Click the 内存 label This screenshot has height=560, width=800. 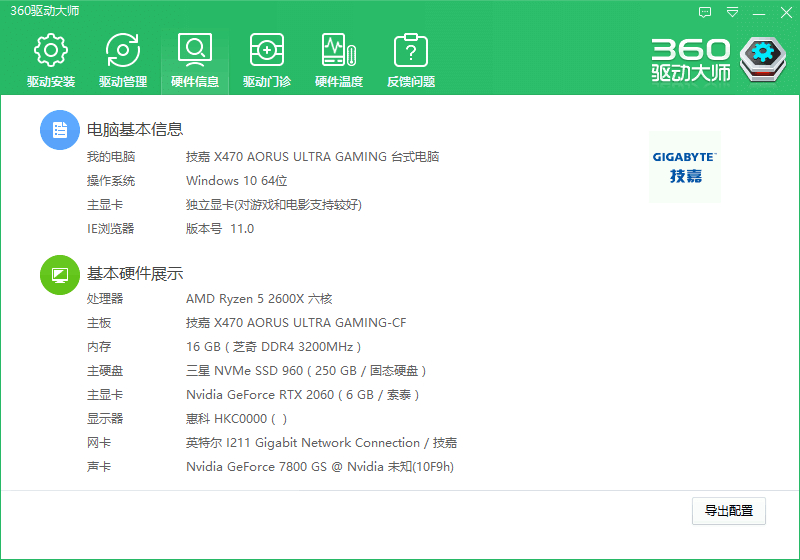(99, 347)
